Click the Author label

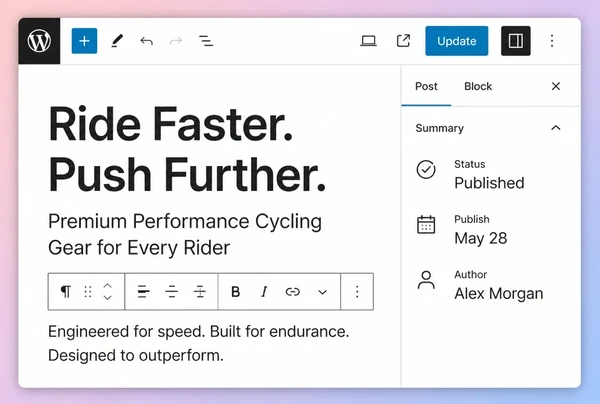click(470, 275)
